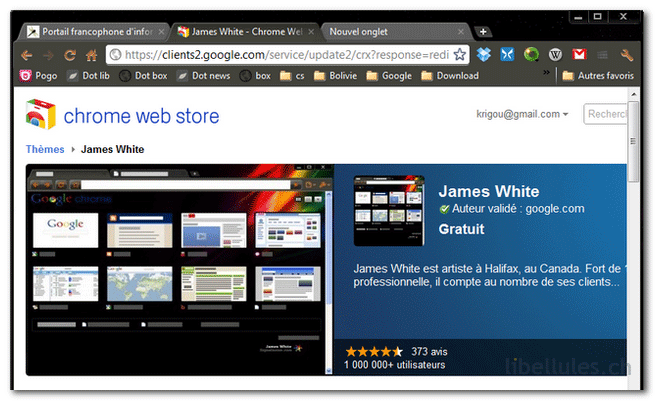Close the Portail francophone tab

[x=161, y=32]
